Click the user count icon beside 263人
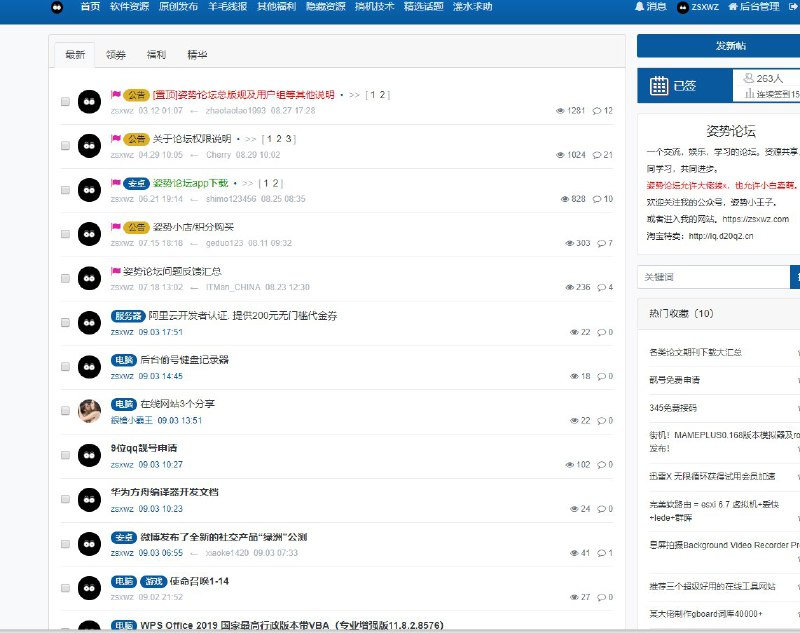Image resolution: width=800 pixels, height=633 pixels. point(748,78)
